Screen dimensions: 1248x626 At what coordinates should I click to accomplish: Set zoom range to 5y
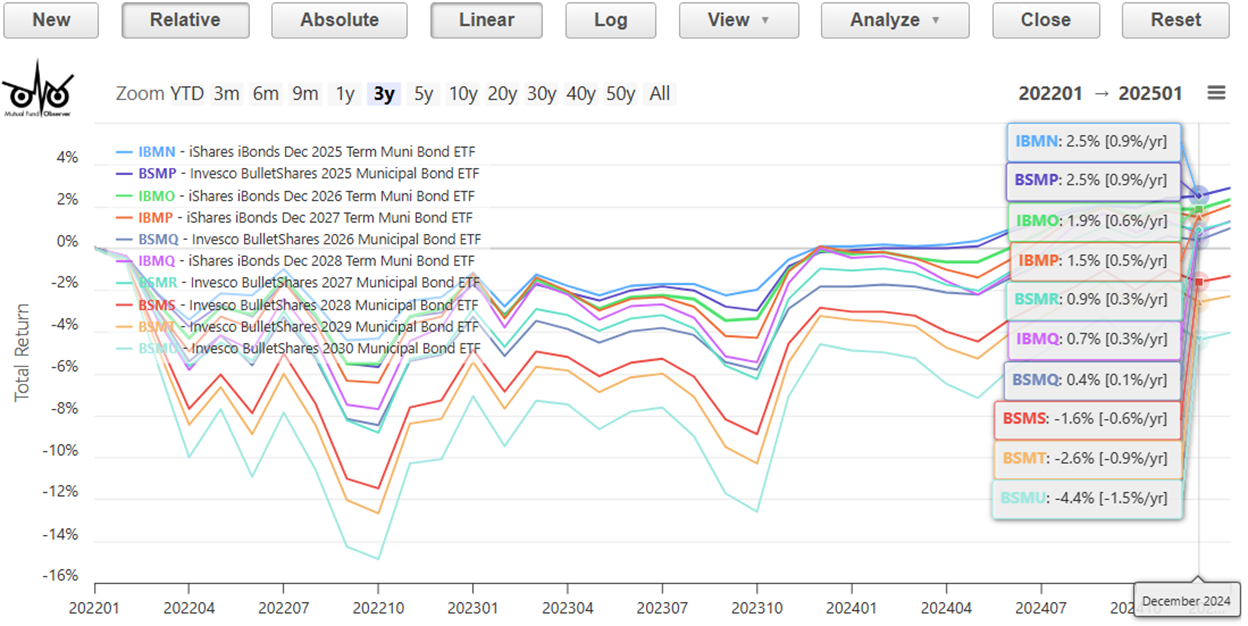424,94
